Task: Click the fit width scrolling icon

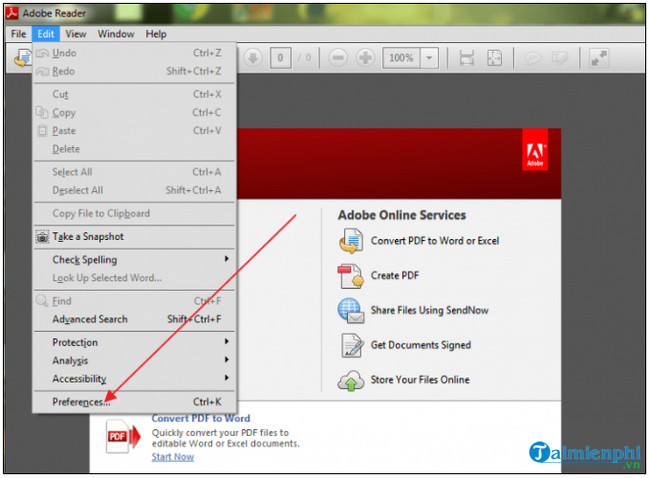Action: (467, 58)
